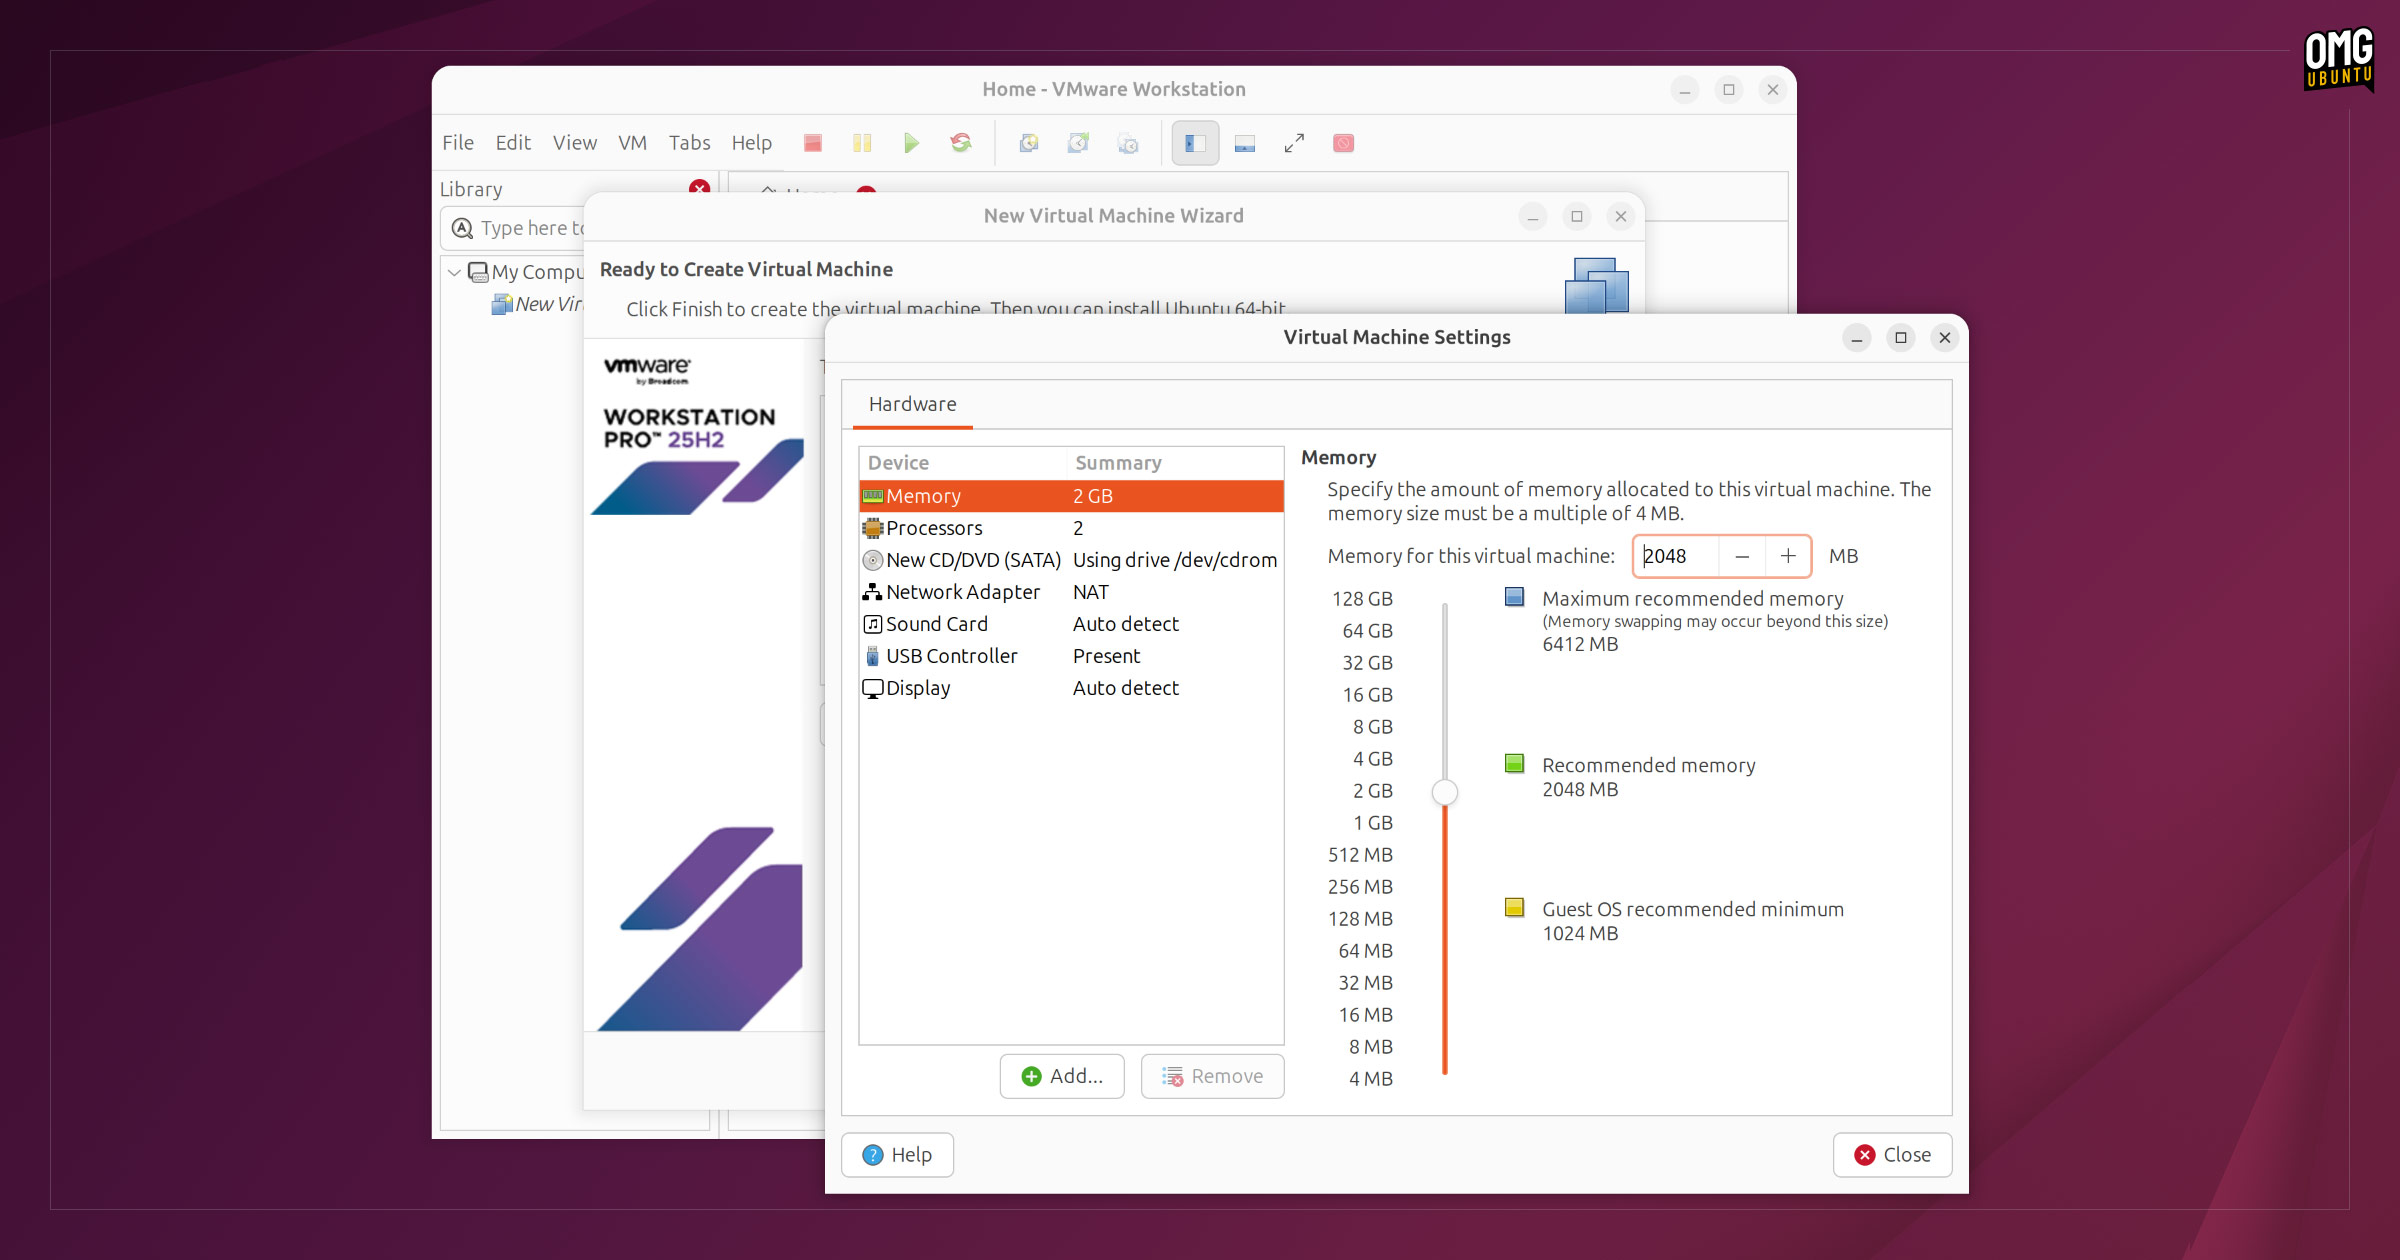The image size is (2400, 1260).
Task: Open the VM menu
Action: click(x=632, y=143)
